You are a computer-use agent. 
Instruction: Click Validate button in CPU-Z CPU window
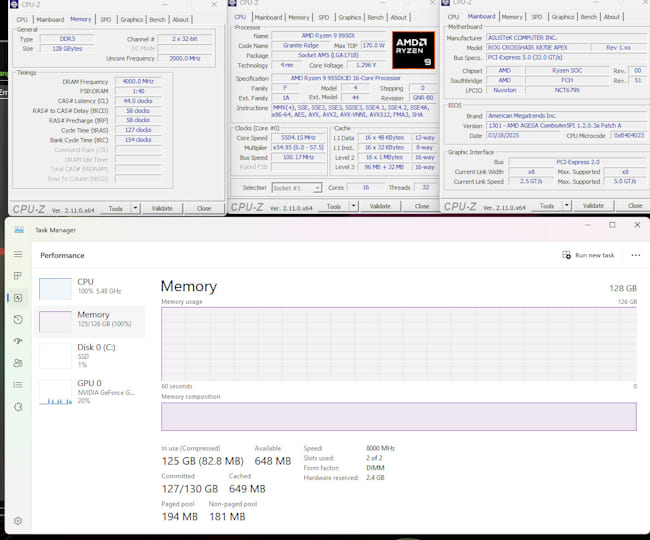pos(380,206)
